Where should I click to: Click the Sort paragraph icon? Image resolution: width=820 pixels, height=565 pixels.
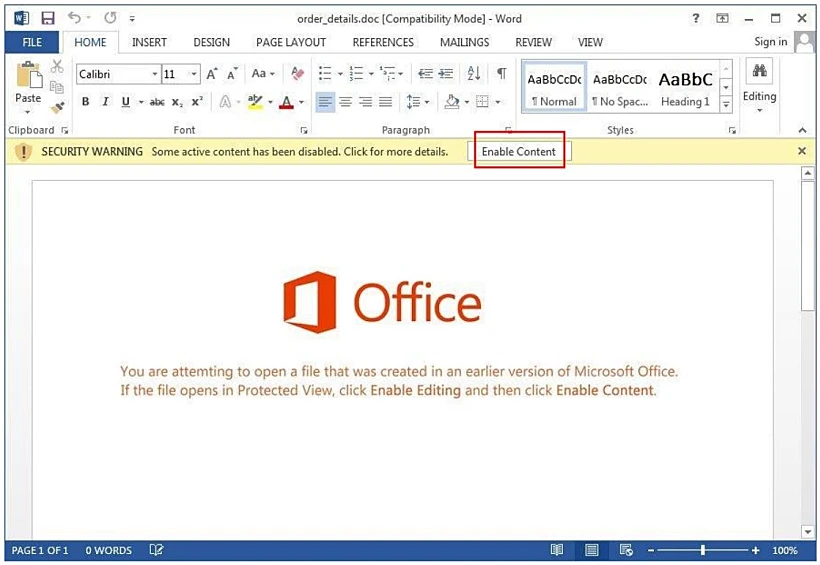tap(474, 73)
